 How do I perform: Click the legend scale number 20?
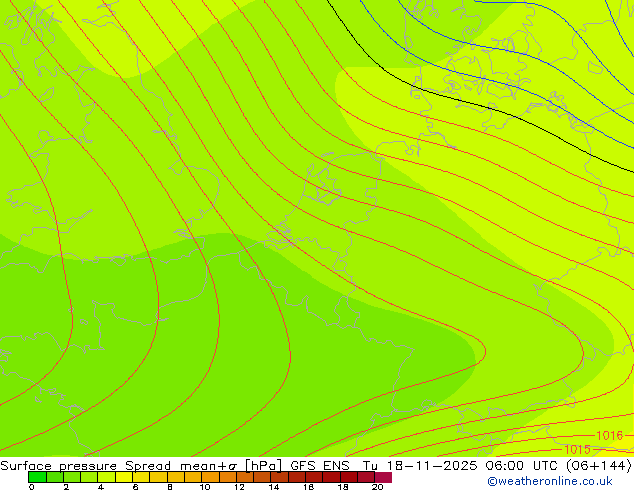click(x=377, y=487)
